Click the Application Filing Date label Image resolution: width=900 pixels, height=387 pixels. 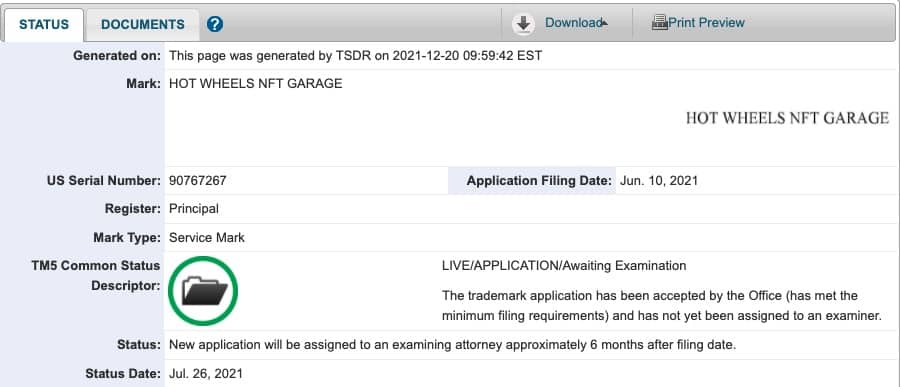(x=539, y=181)
